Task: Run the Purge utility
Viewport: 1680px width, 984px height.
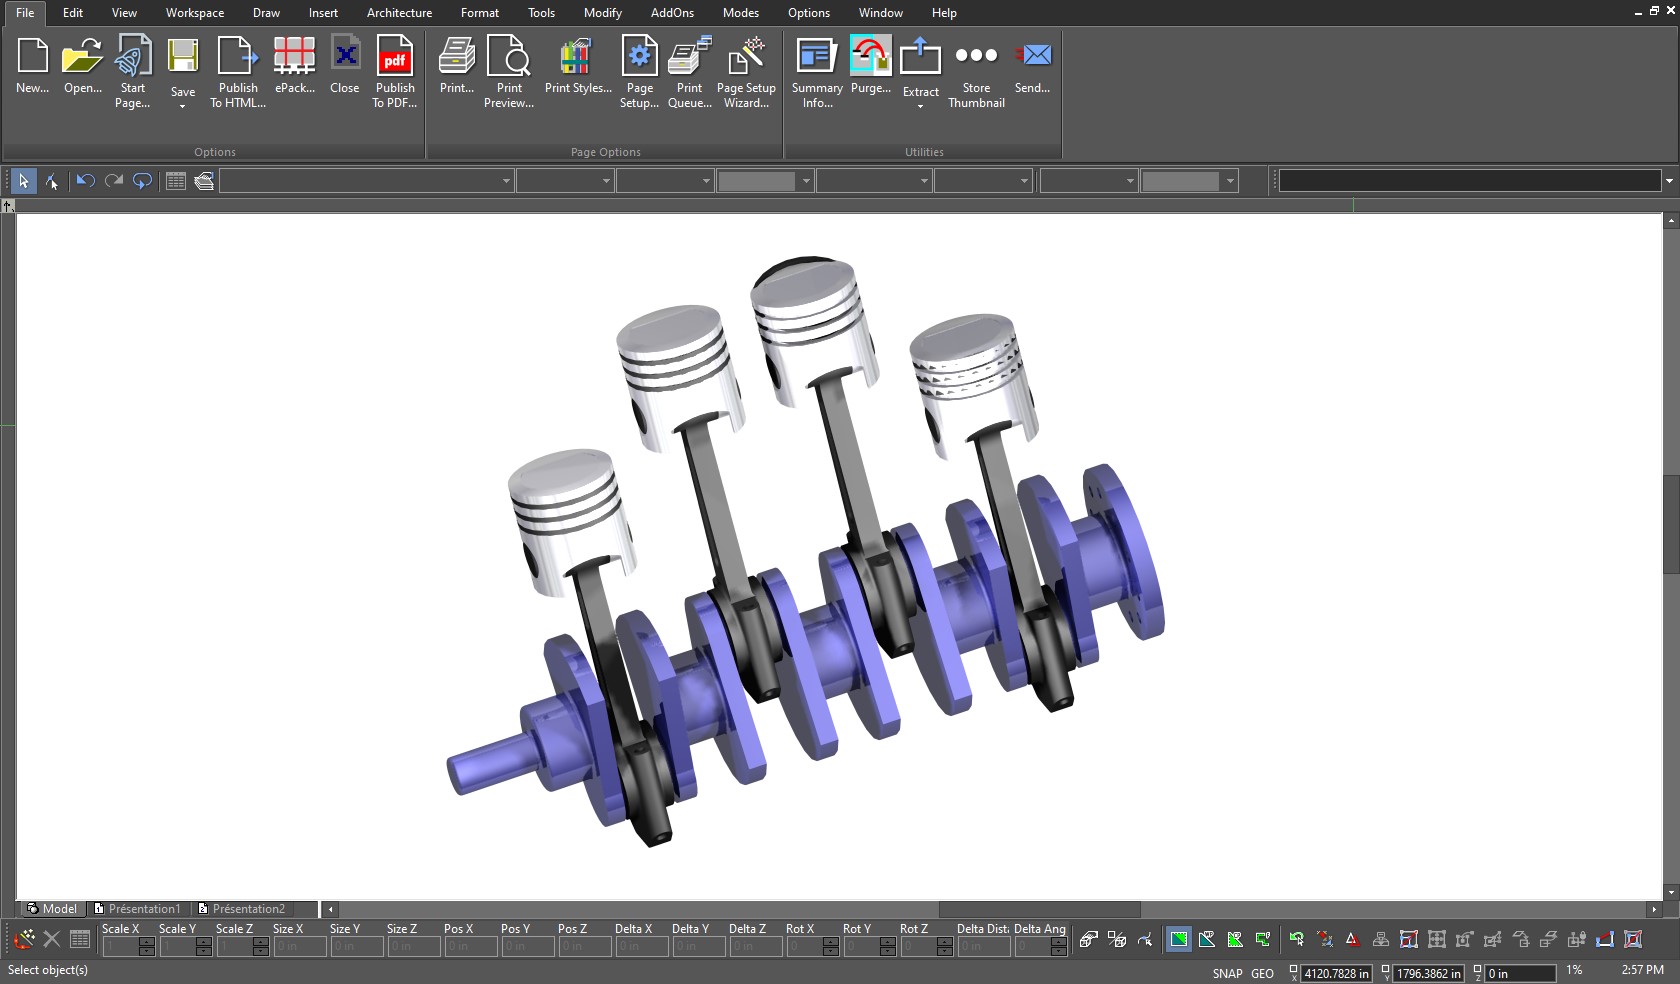Action: tap(870, 62)
